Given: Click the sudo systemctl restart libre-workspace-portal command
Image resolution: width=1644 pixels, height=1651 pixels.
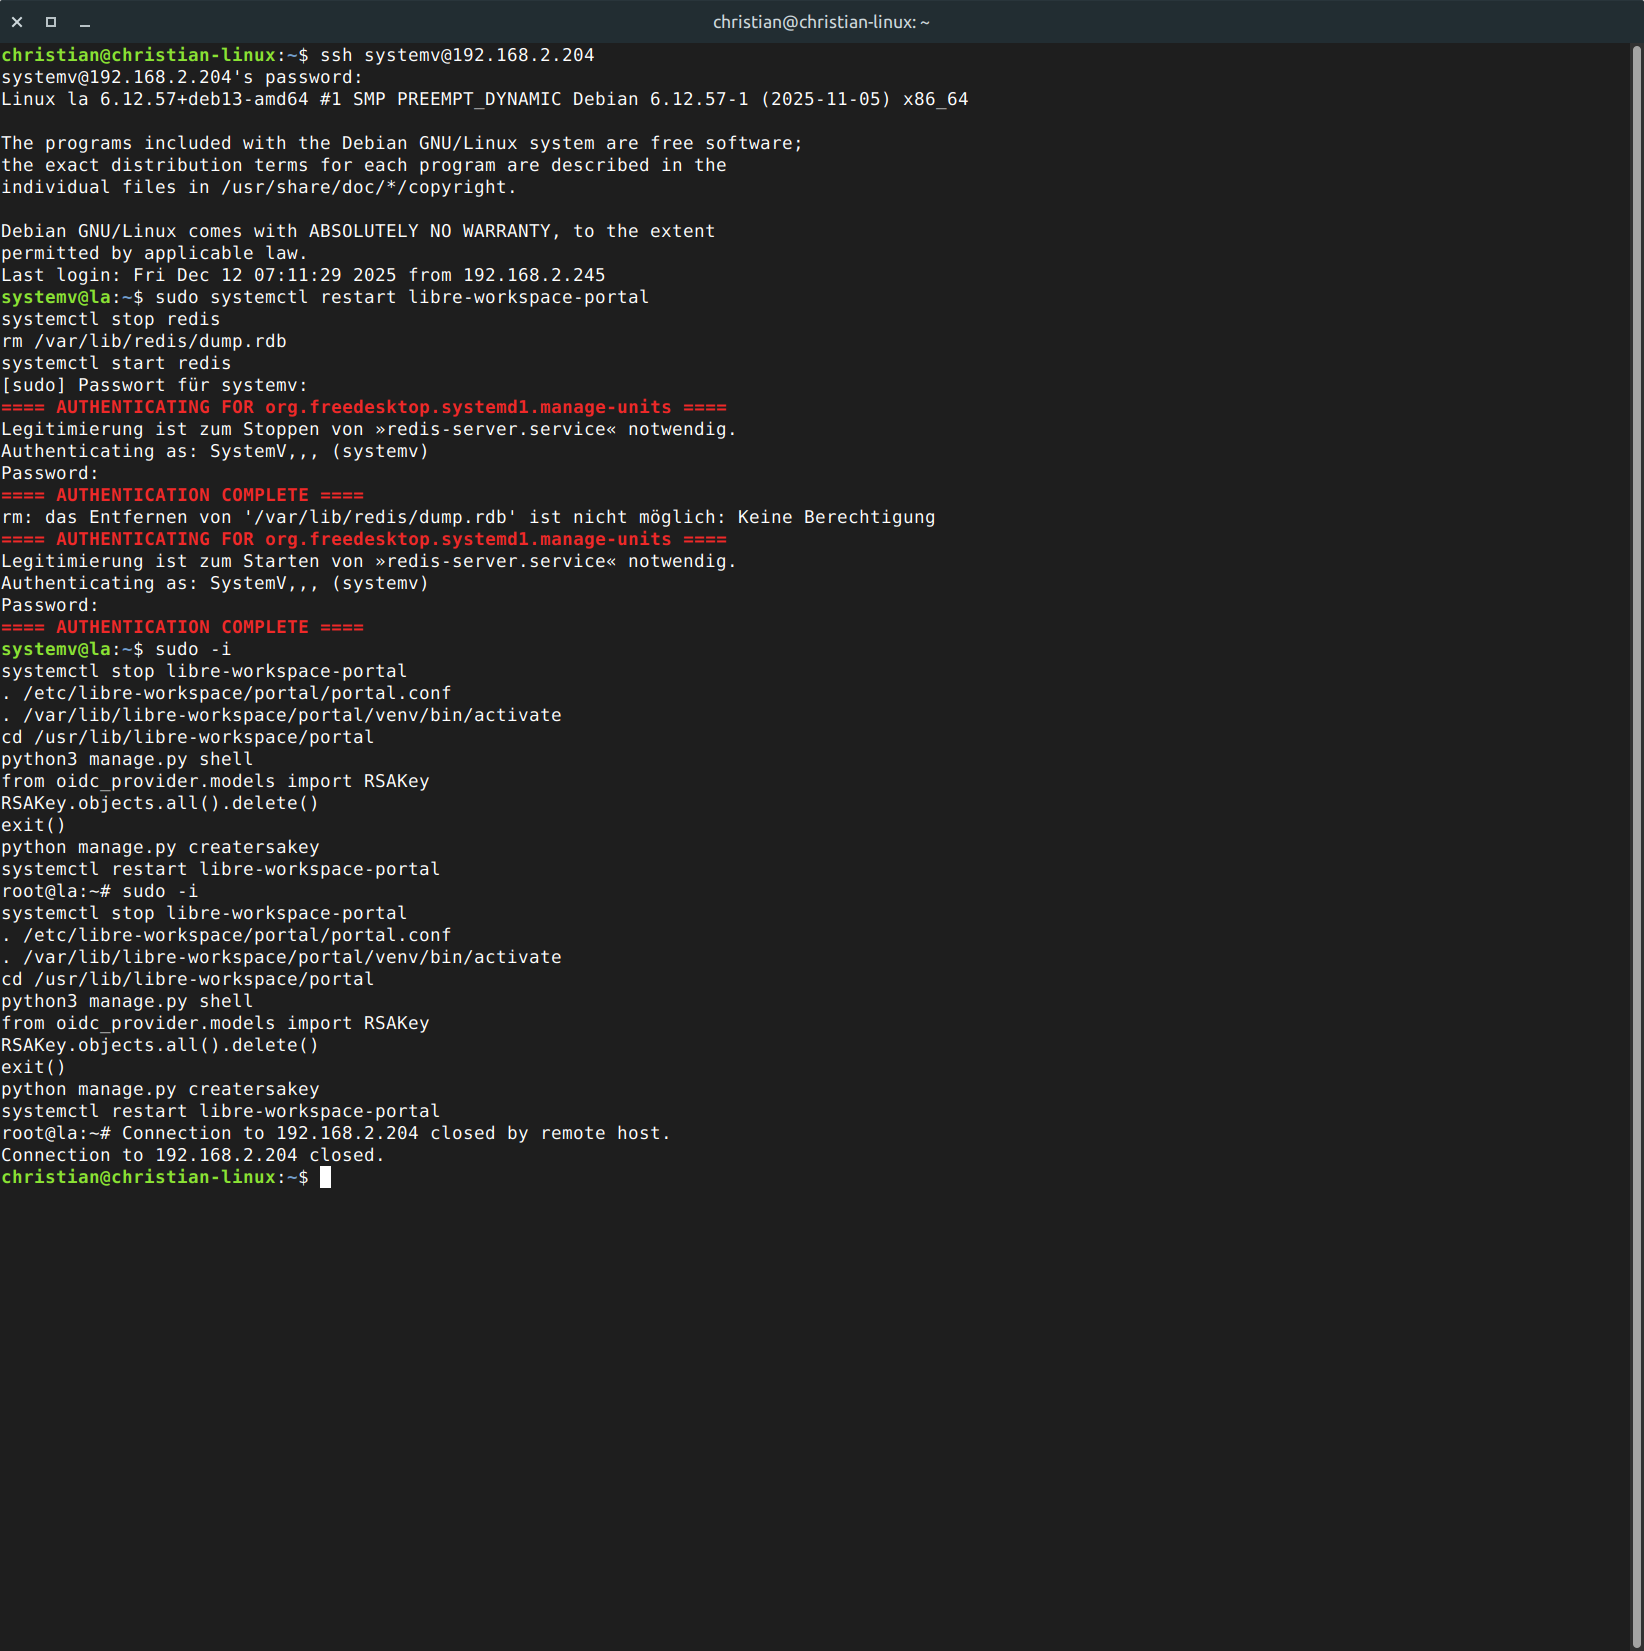Looking at the screenshot, I should coord(401,297).
